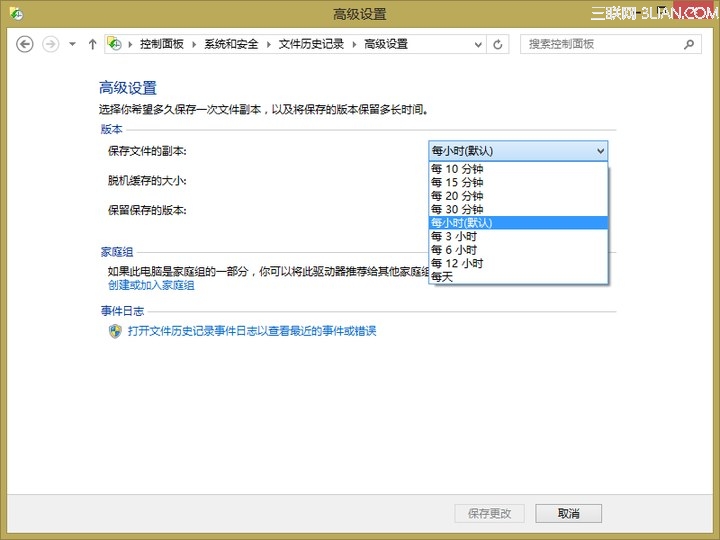
Task: Click the Back navigation arrow
Action: pos(25,44)
